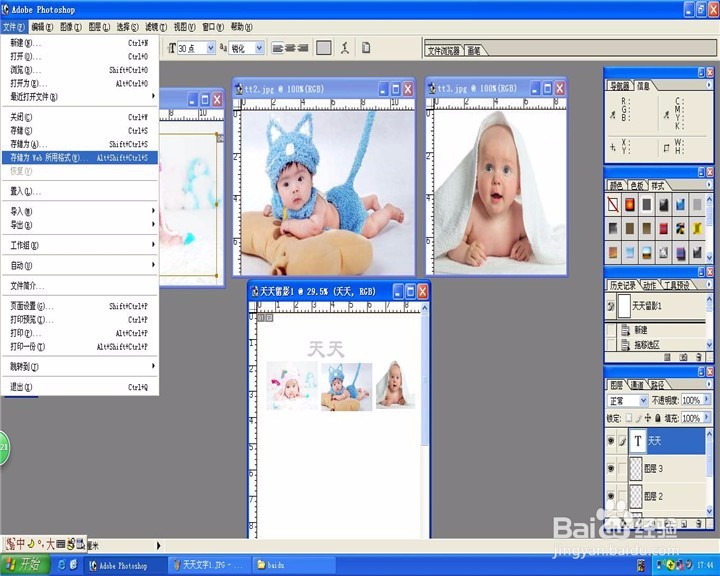
Task: Select left align text icon
Action: (x=277, y=48)
